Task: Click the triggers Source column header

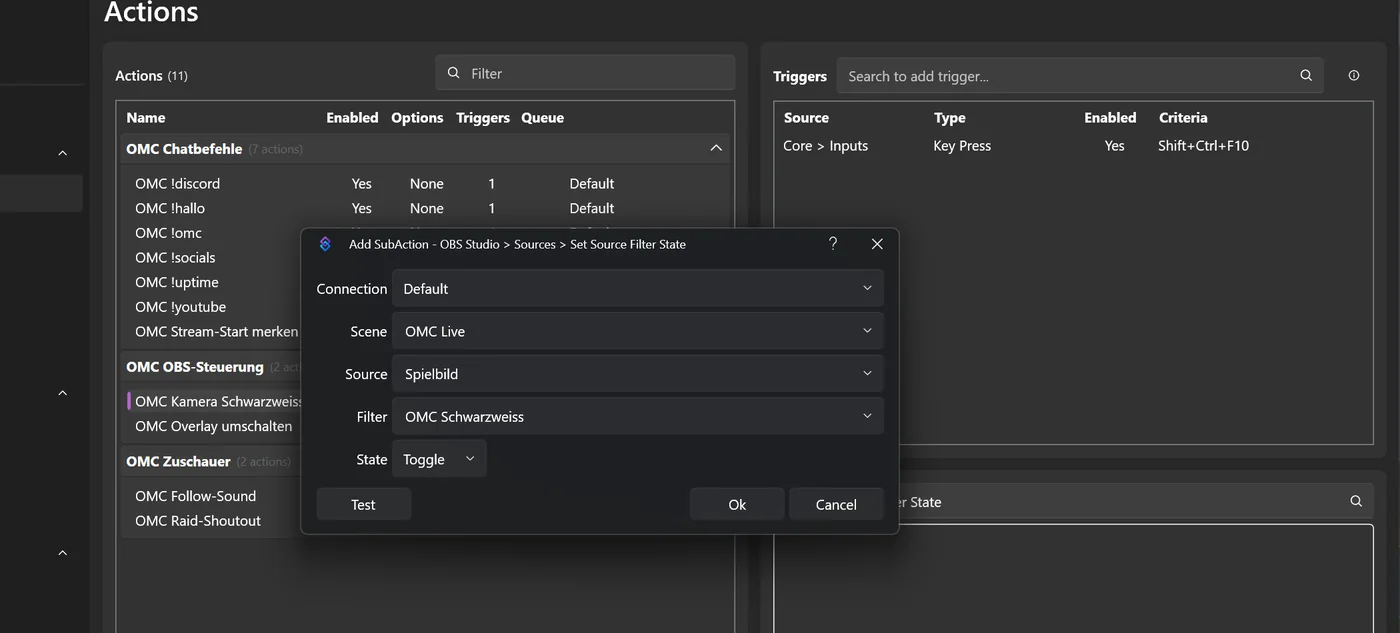Action: pyautogui.click(x=806, y=117)
